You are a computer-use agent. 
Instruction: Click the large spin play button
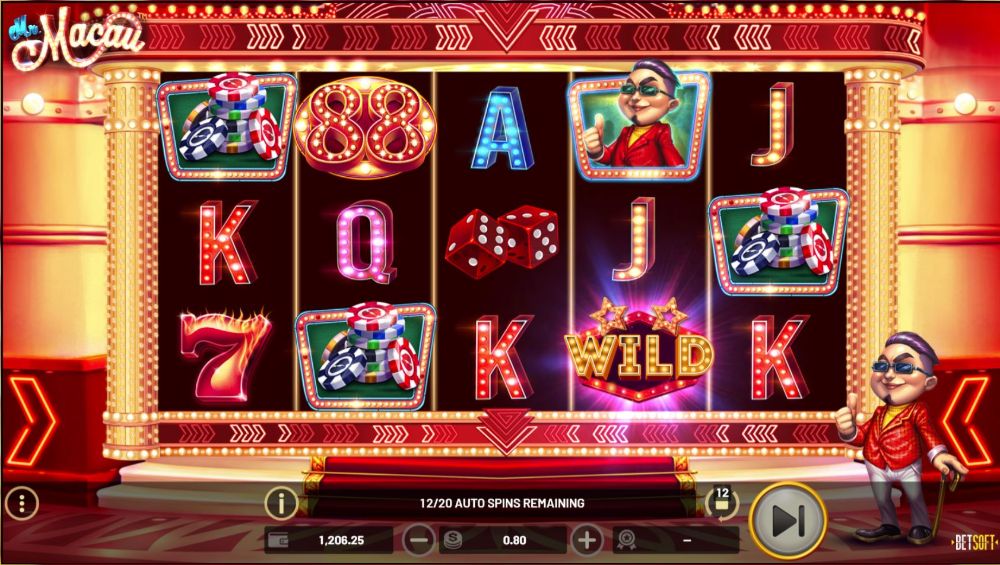pyautogui.click(x=788, y=522)
